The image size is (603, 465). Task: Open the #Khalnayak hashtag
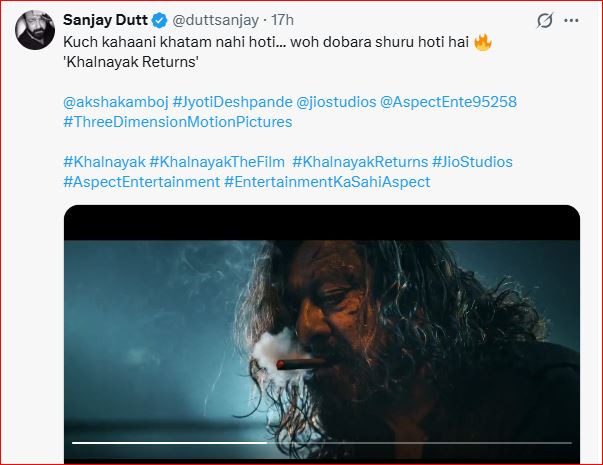point(103,162)
